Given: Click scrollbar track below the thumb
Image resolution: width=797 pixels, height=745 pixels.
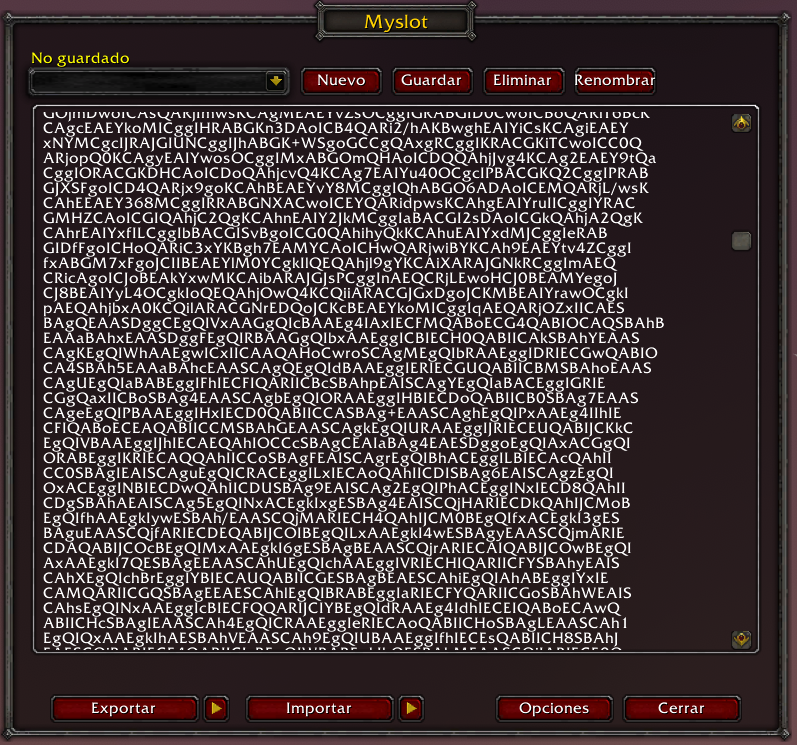Looking at the screenshot, I should point(741,450).
